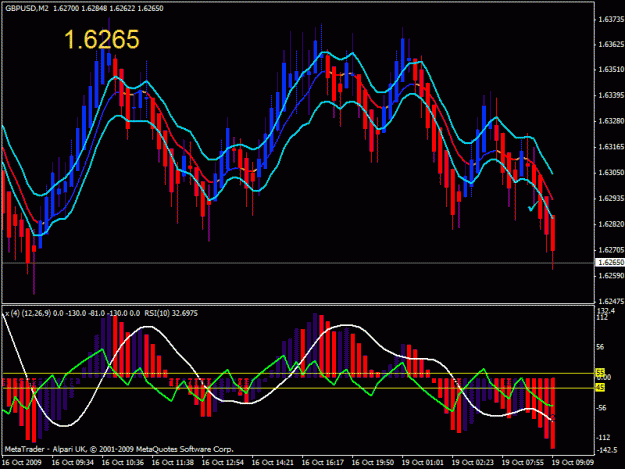Click the large yellow 1.6265 price label

(x=102, y=39)
